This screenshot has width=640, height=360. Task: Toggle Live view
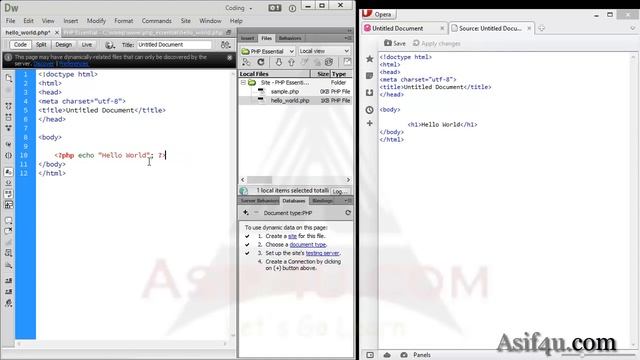[87, 45]
